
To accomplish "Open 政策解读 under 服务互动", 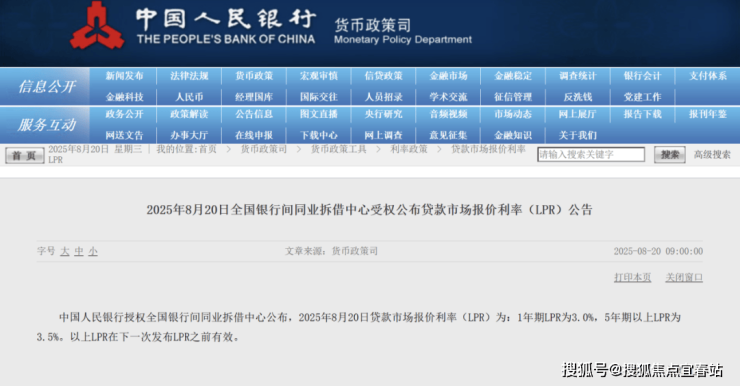I will tap(189, 114).
